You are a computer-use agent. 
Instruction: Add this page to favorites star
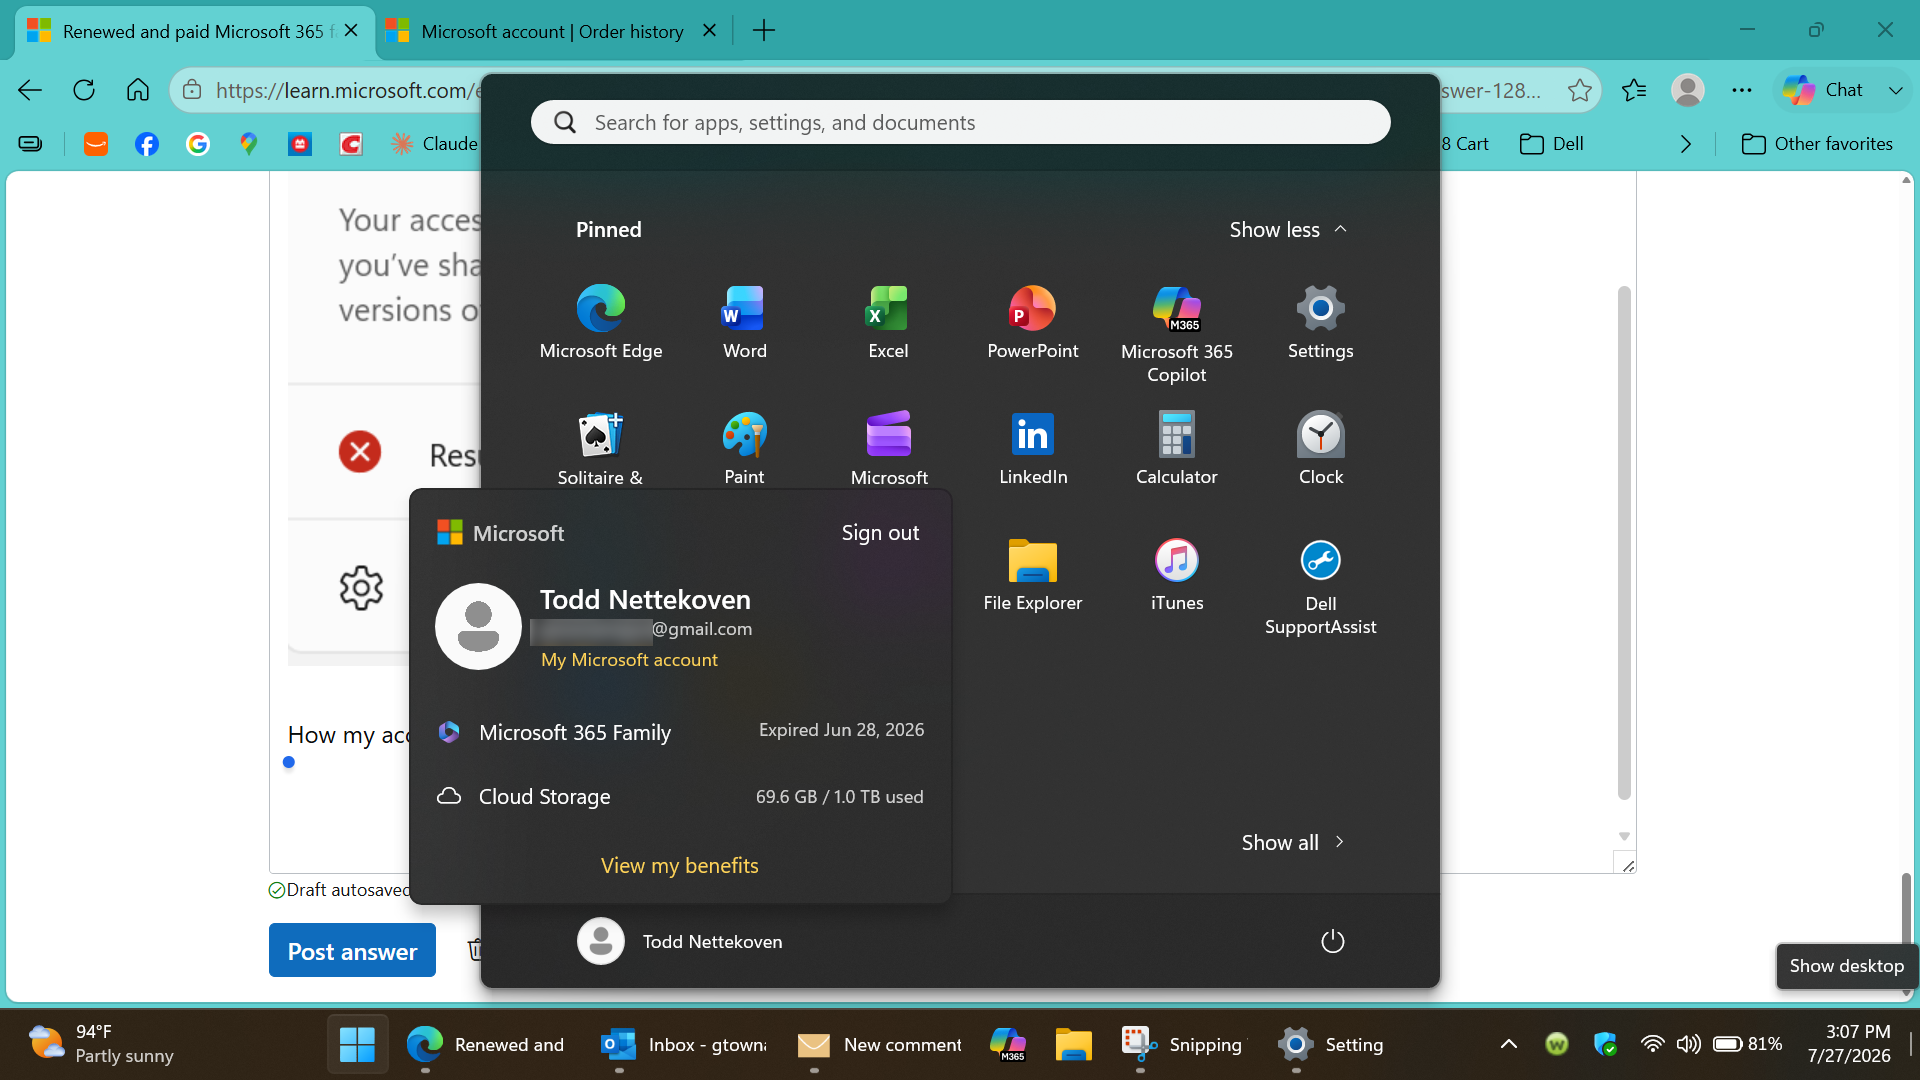(x=1580, y=90)
